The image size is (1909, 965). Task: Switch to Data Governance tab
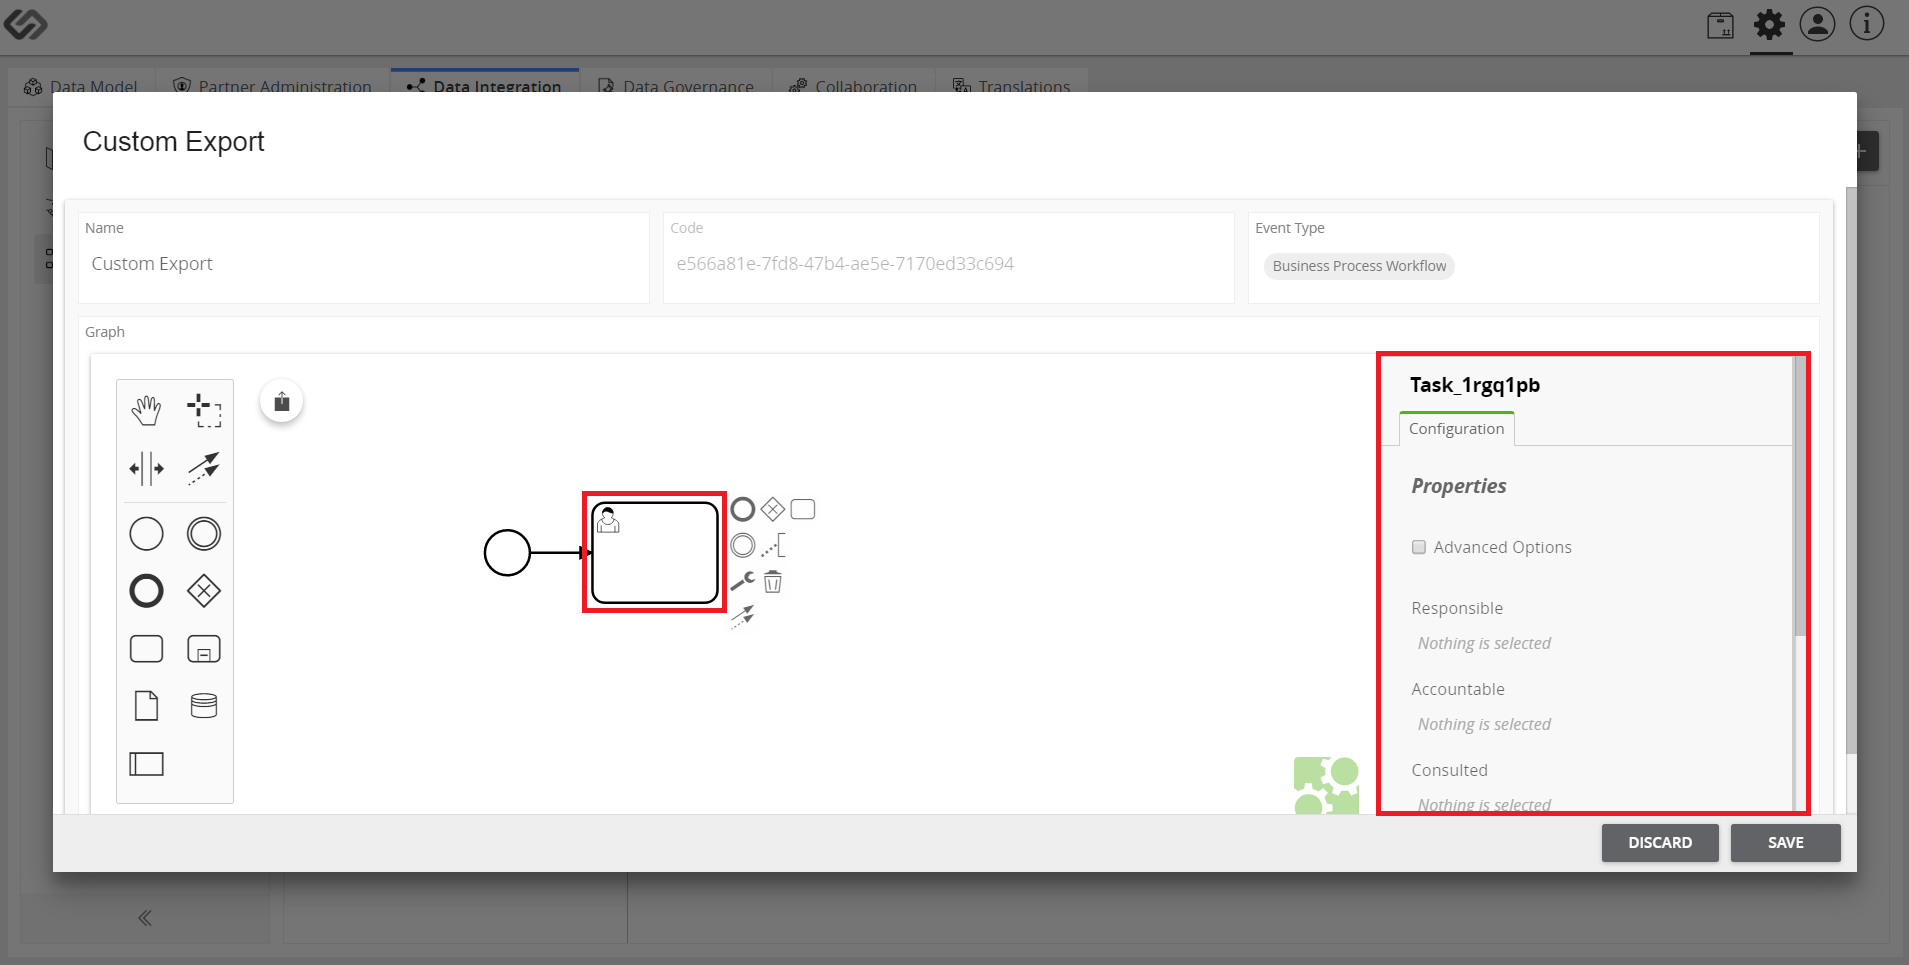tap(676, 85)
